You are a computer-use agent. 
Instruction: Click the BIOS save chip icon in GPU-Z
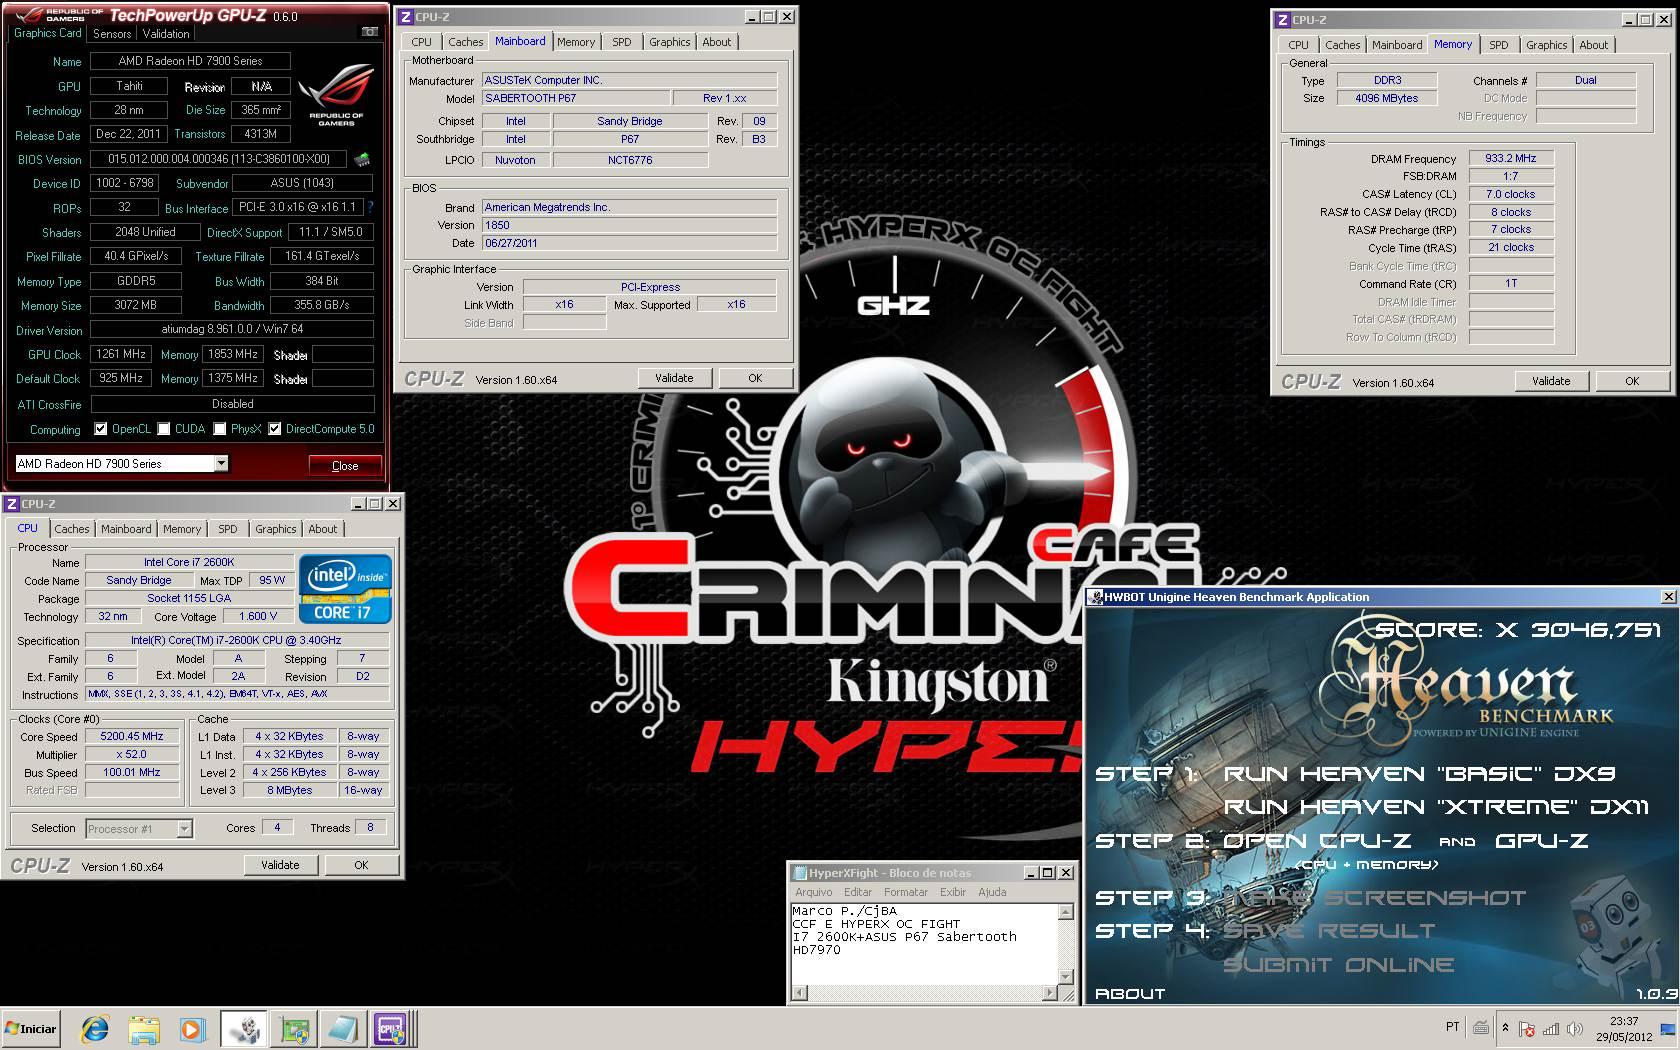(x=362, y=159)
